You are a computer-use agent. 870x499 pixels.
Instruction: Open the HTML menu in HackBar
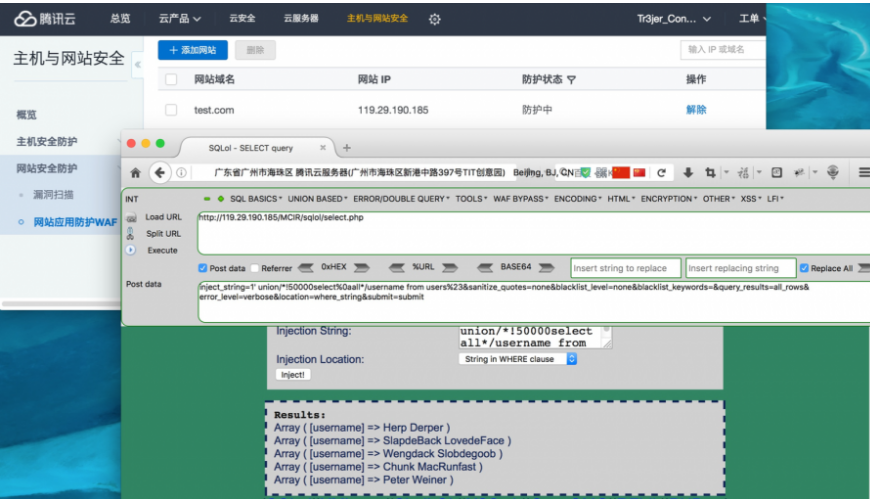pyautogui.click(x=621, y=199)
